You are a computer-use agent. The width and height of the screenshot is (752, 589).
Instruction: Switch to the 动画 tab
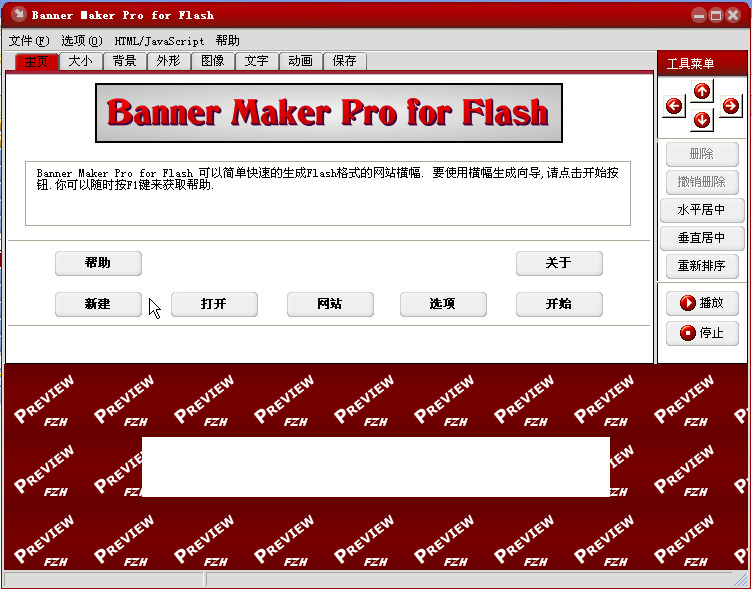(x=300, y=61)
